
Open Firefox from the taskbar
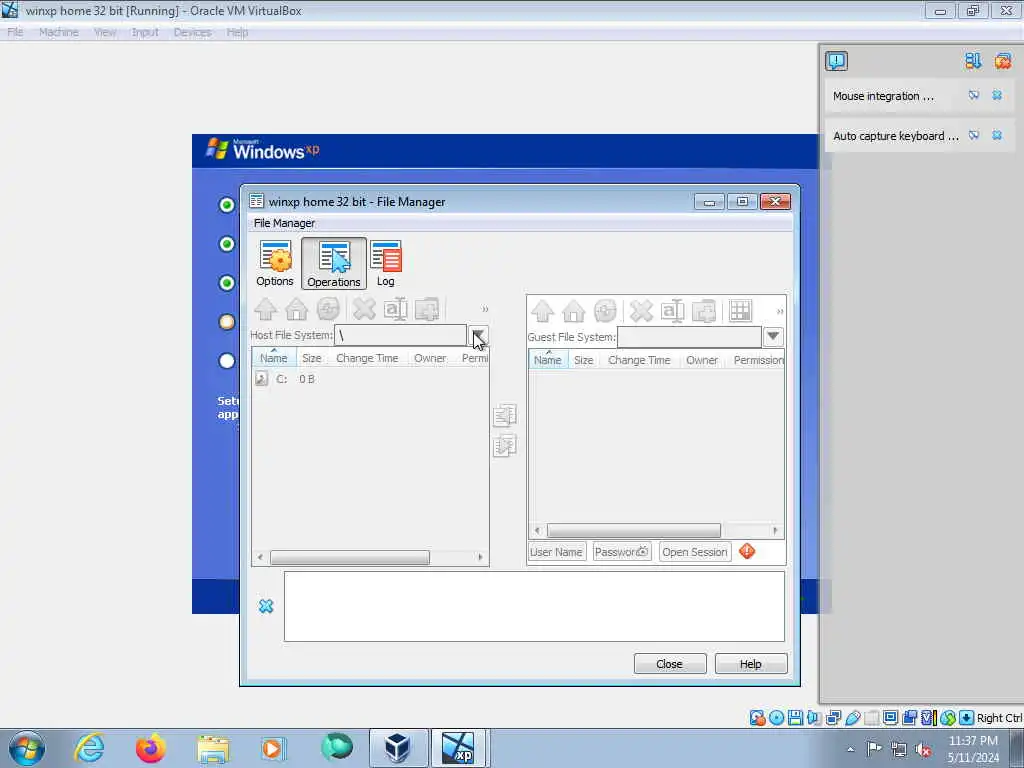pyautogui.click(x=151, y=748)
